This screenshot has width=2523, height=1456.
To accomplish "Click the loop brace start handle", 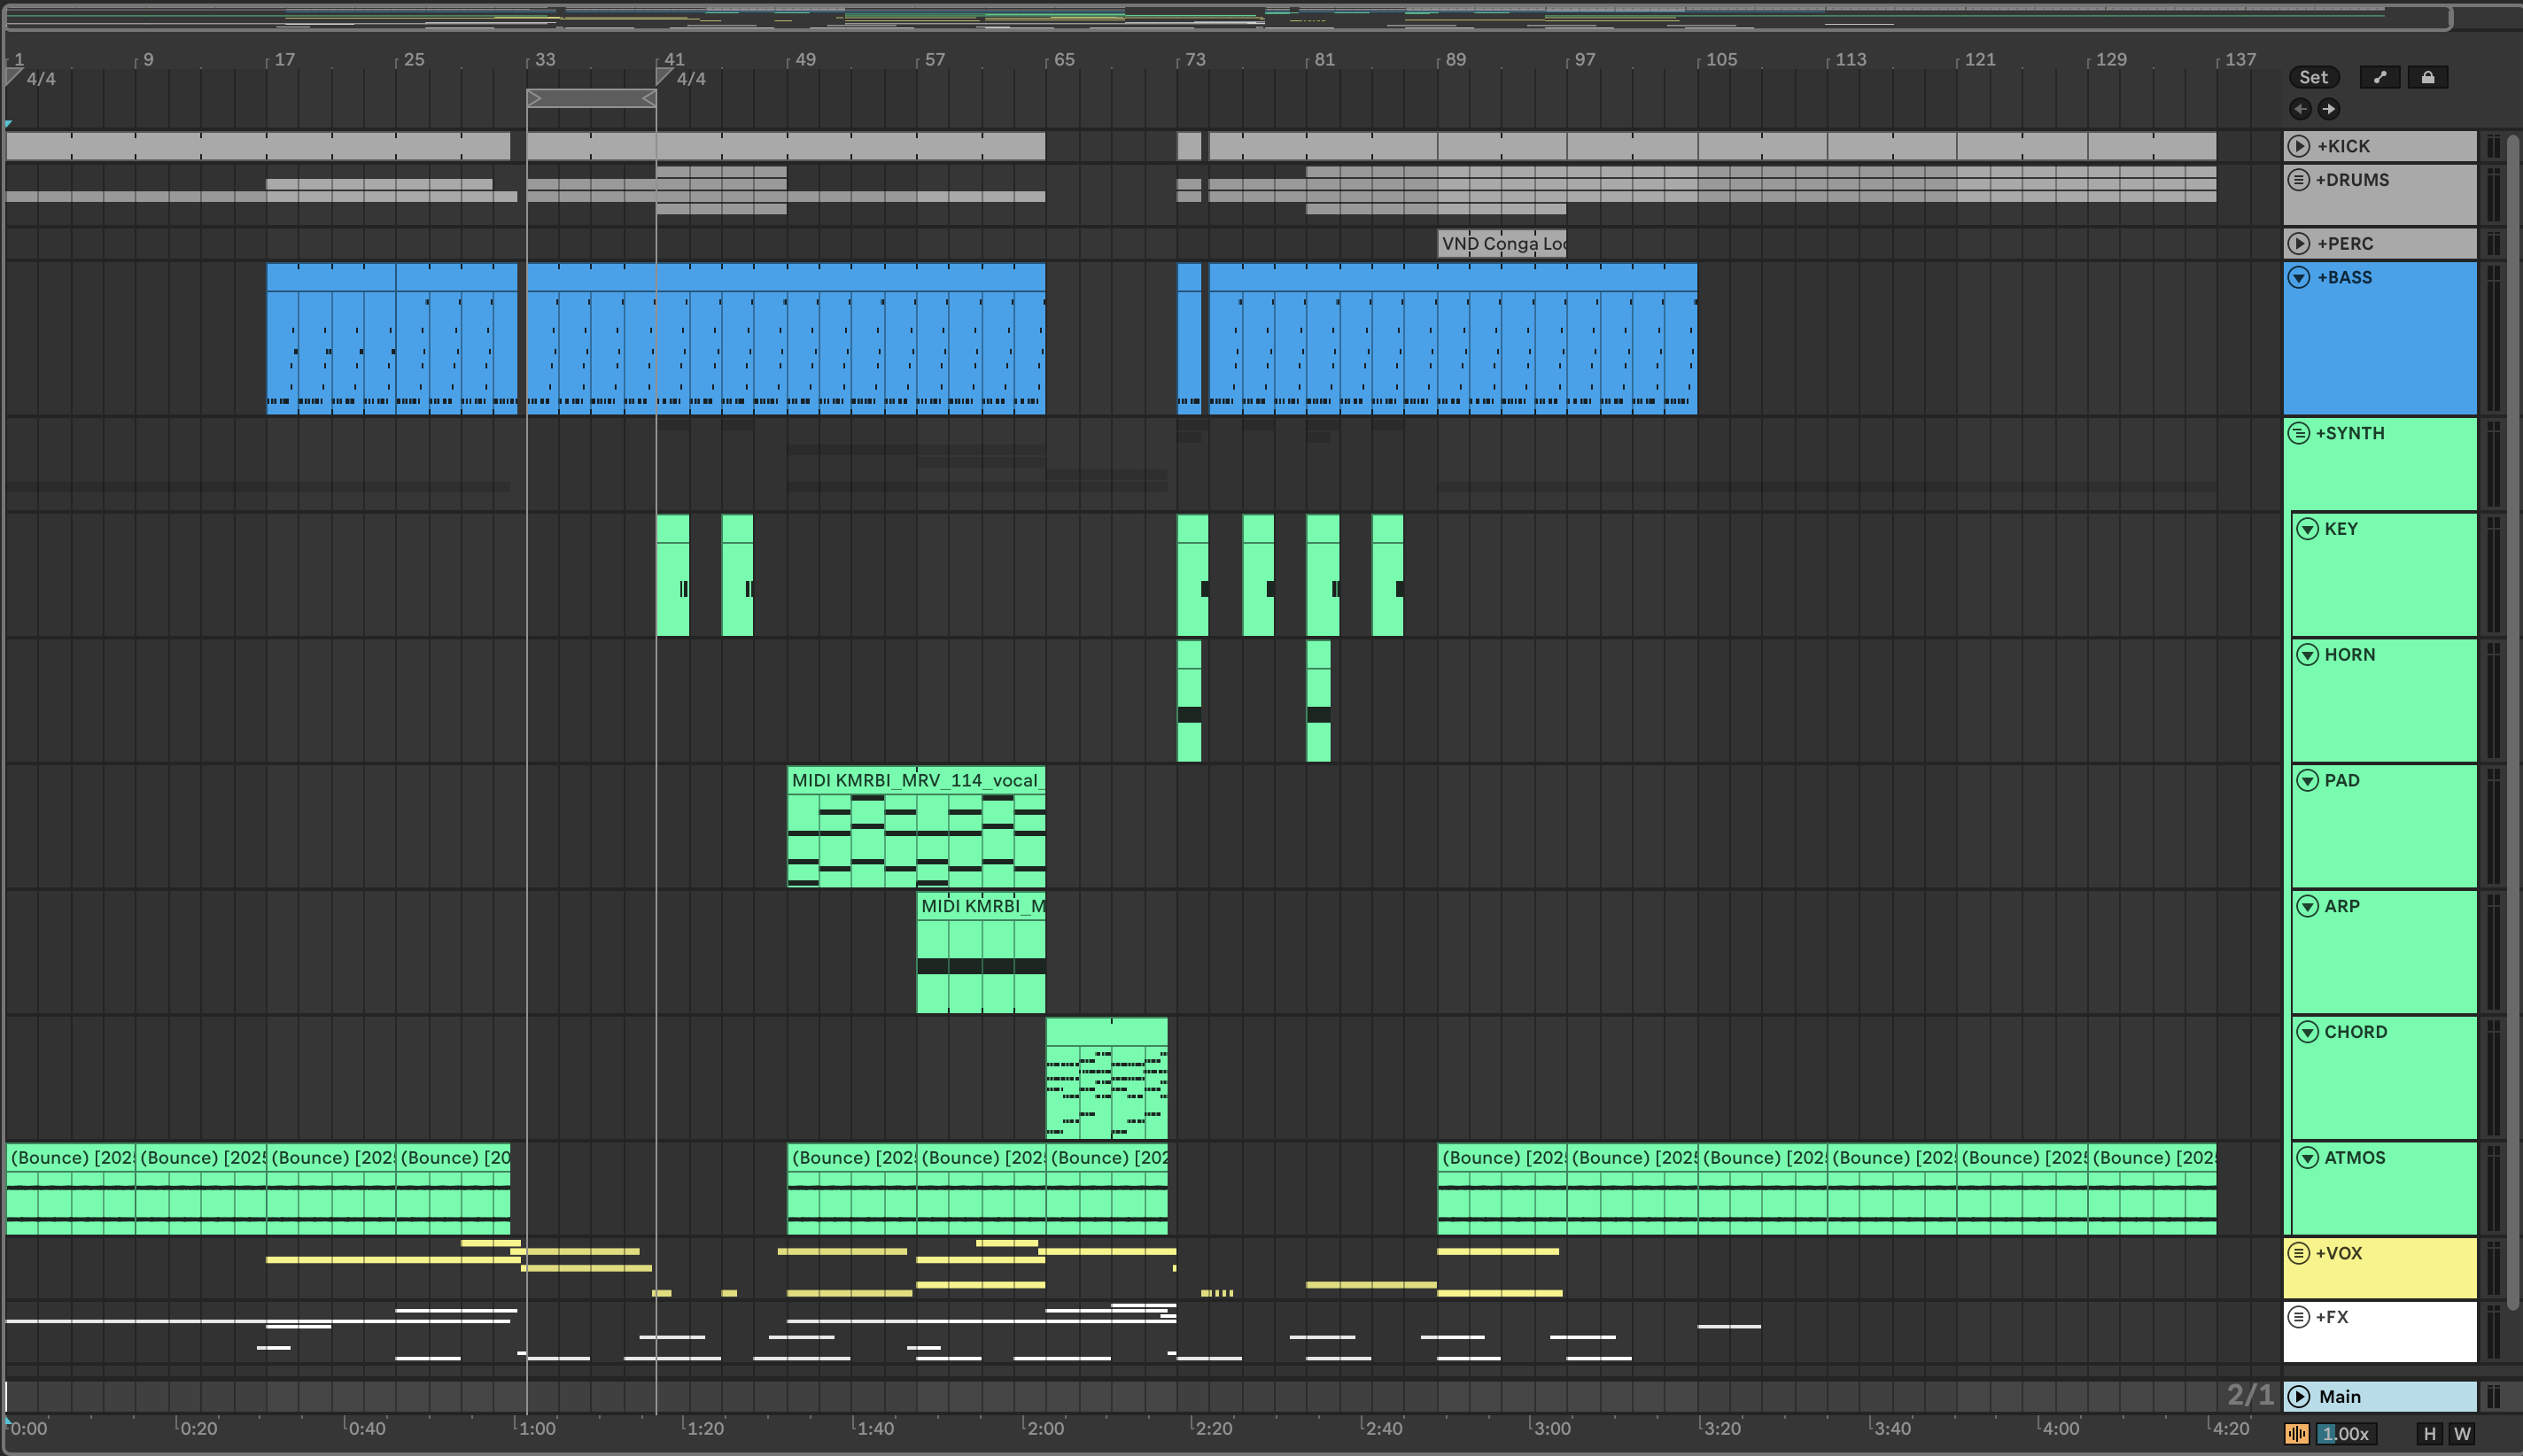I will coord(534,98).
